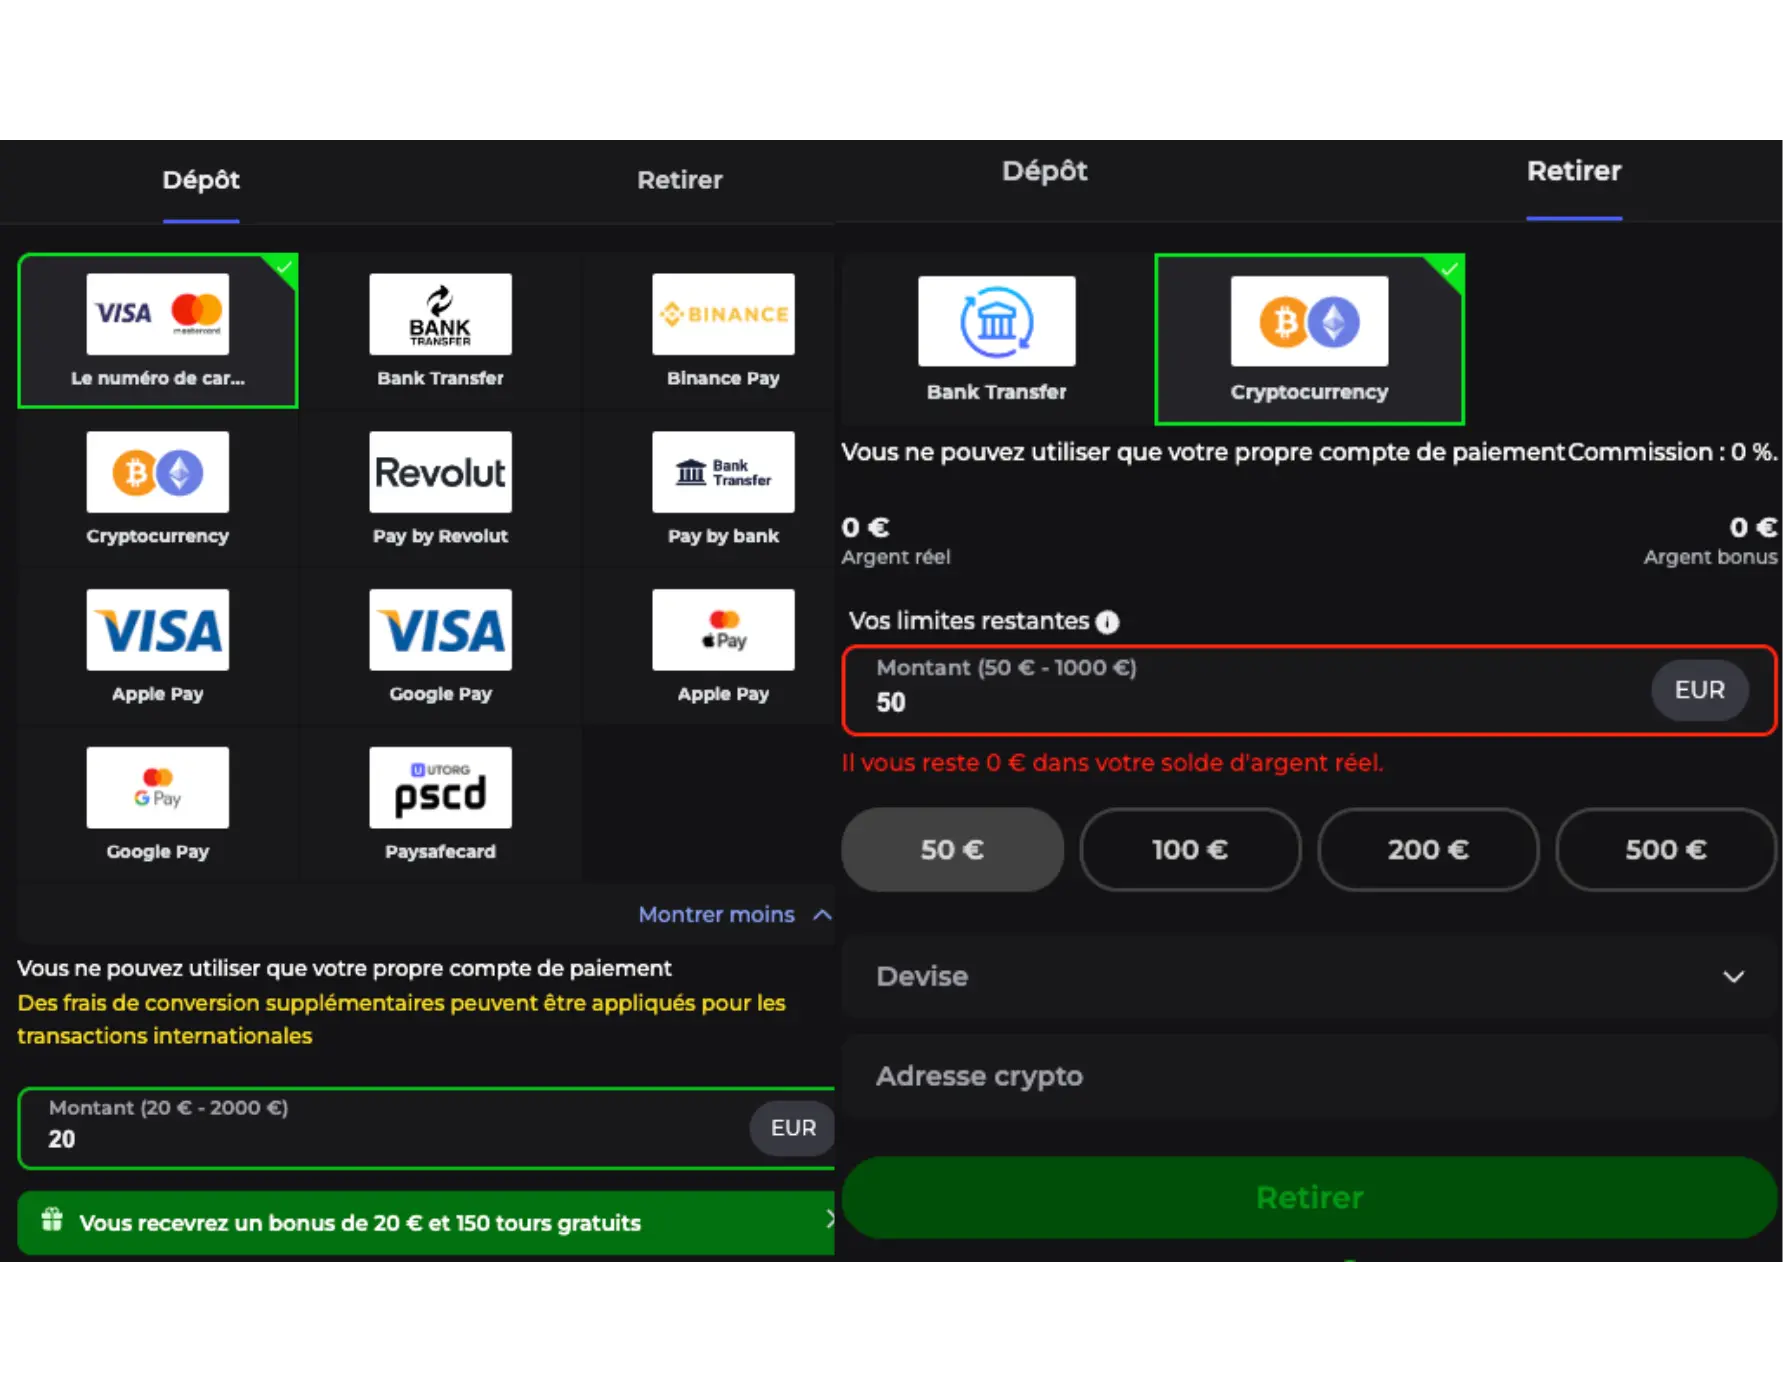Open the Vos limites restantes info tooltip
The image size is (1783, 1400).
pyautogui.click(x=1107, y=621)
